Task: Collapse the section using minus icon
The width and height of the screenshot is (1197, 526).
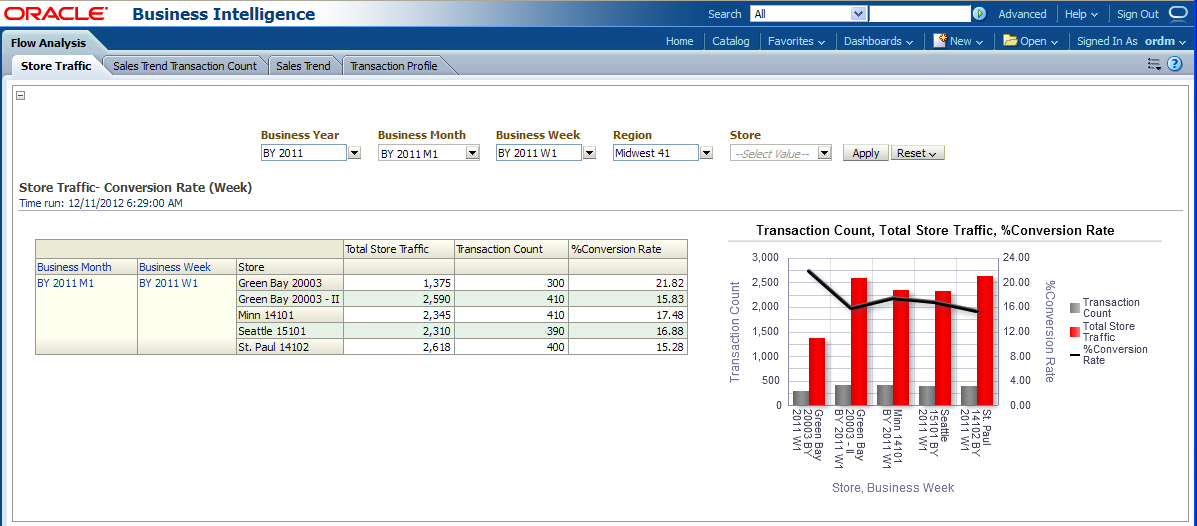Action: [x=20, y=96]
